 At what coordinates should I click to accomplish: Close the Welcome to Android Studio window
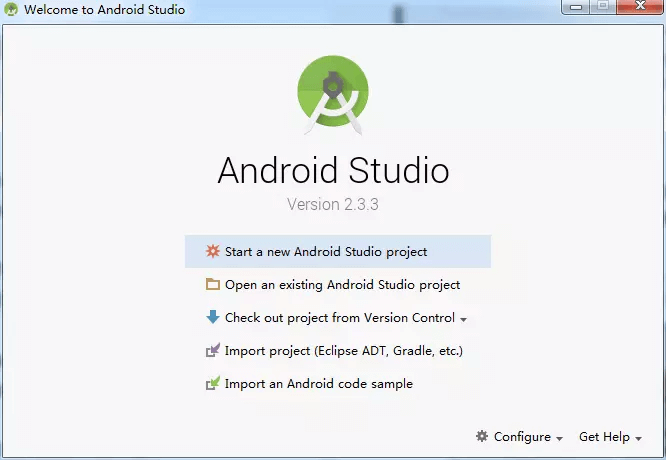point(640,7)
